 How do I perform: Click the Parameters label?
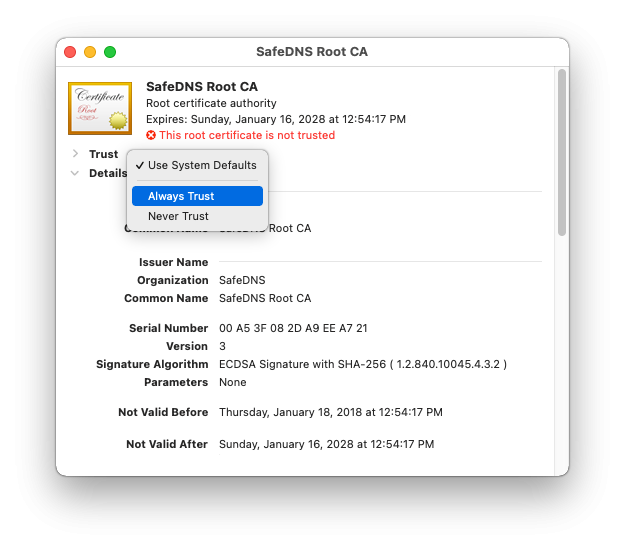(176, 382)
